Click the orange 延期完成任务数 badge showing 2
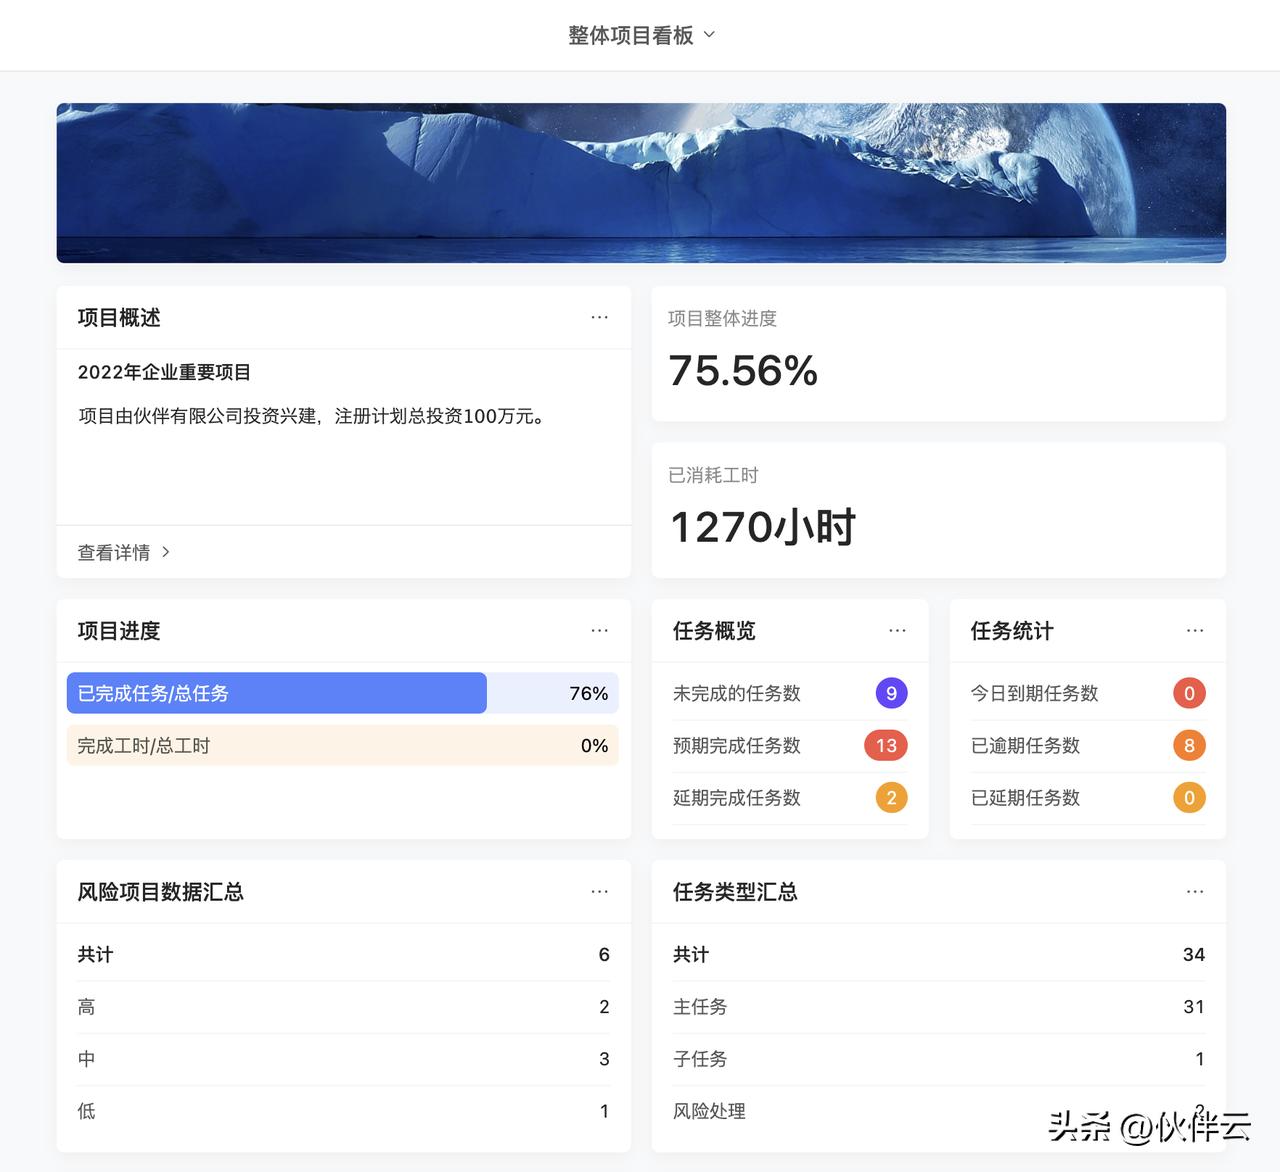 tap(891, 797)
